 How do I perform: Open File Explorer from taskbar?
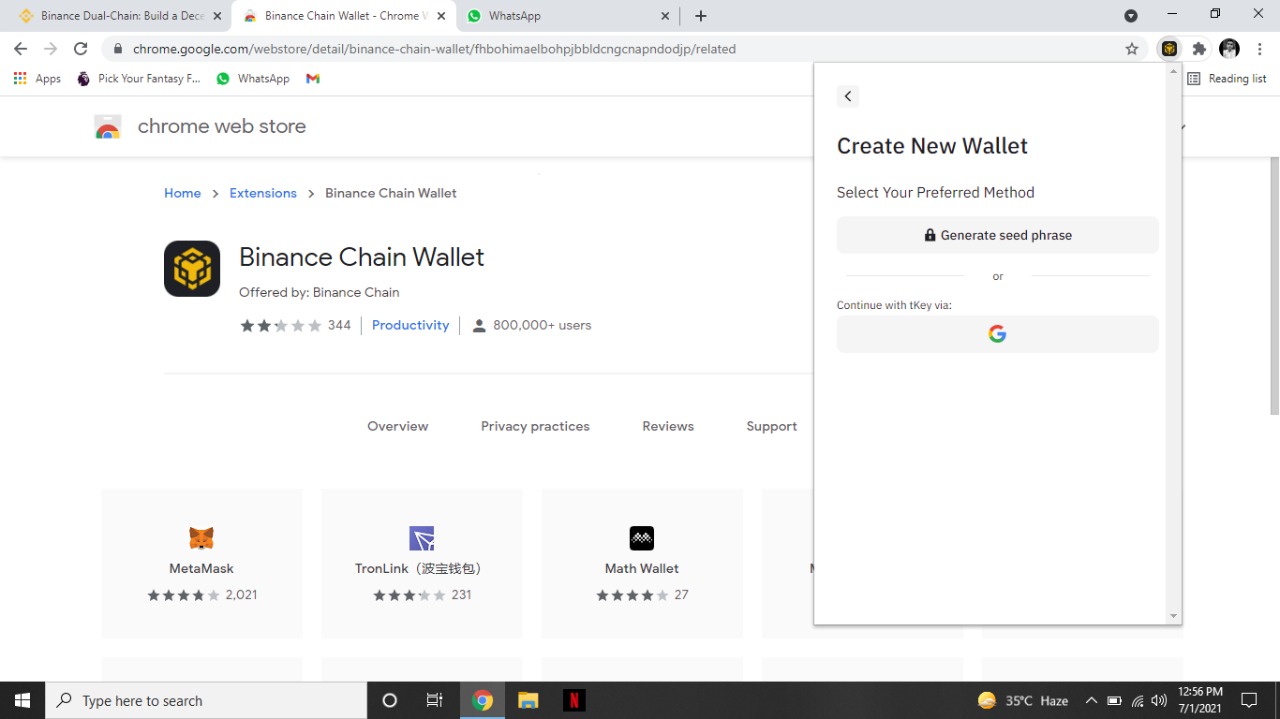coord(528,700)
